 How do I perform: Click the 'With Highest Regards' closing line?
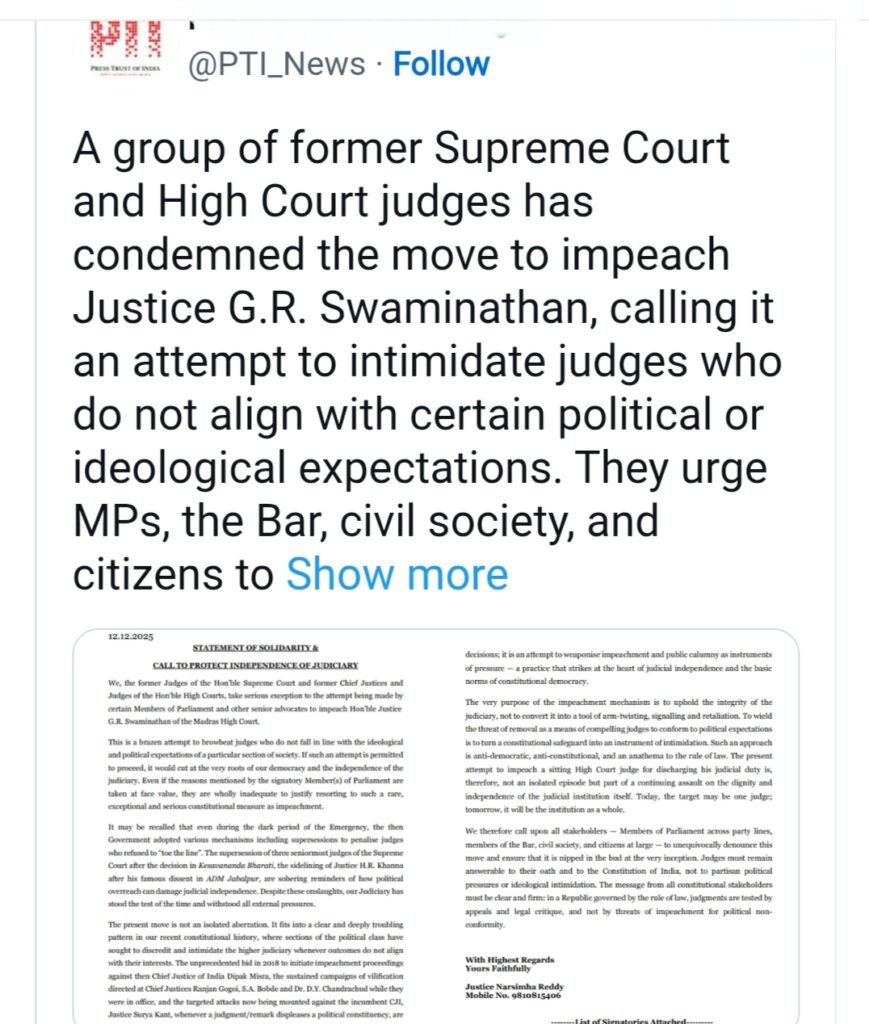(x=507, y=959)
